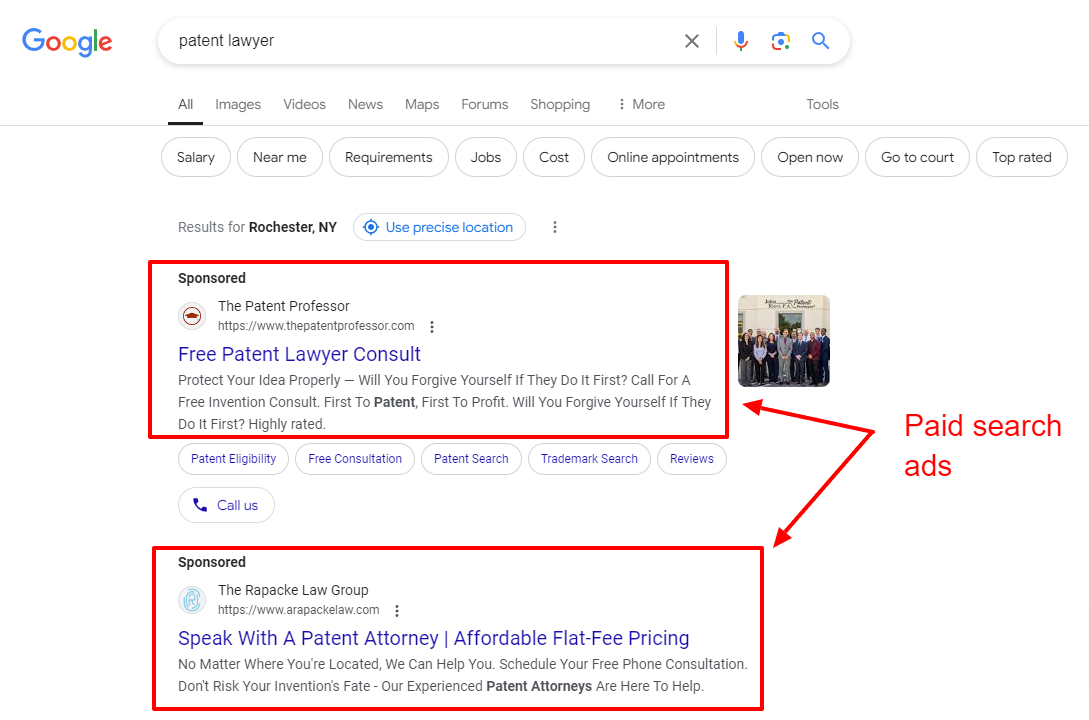
Task: Select the Trademark Search sitelink chip
Action: click(x=589, y=458)
